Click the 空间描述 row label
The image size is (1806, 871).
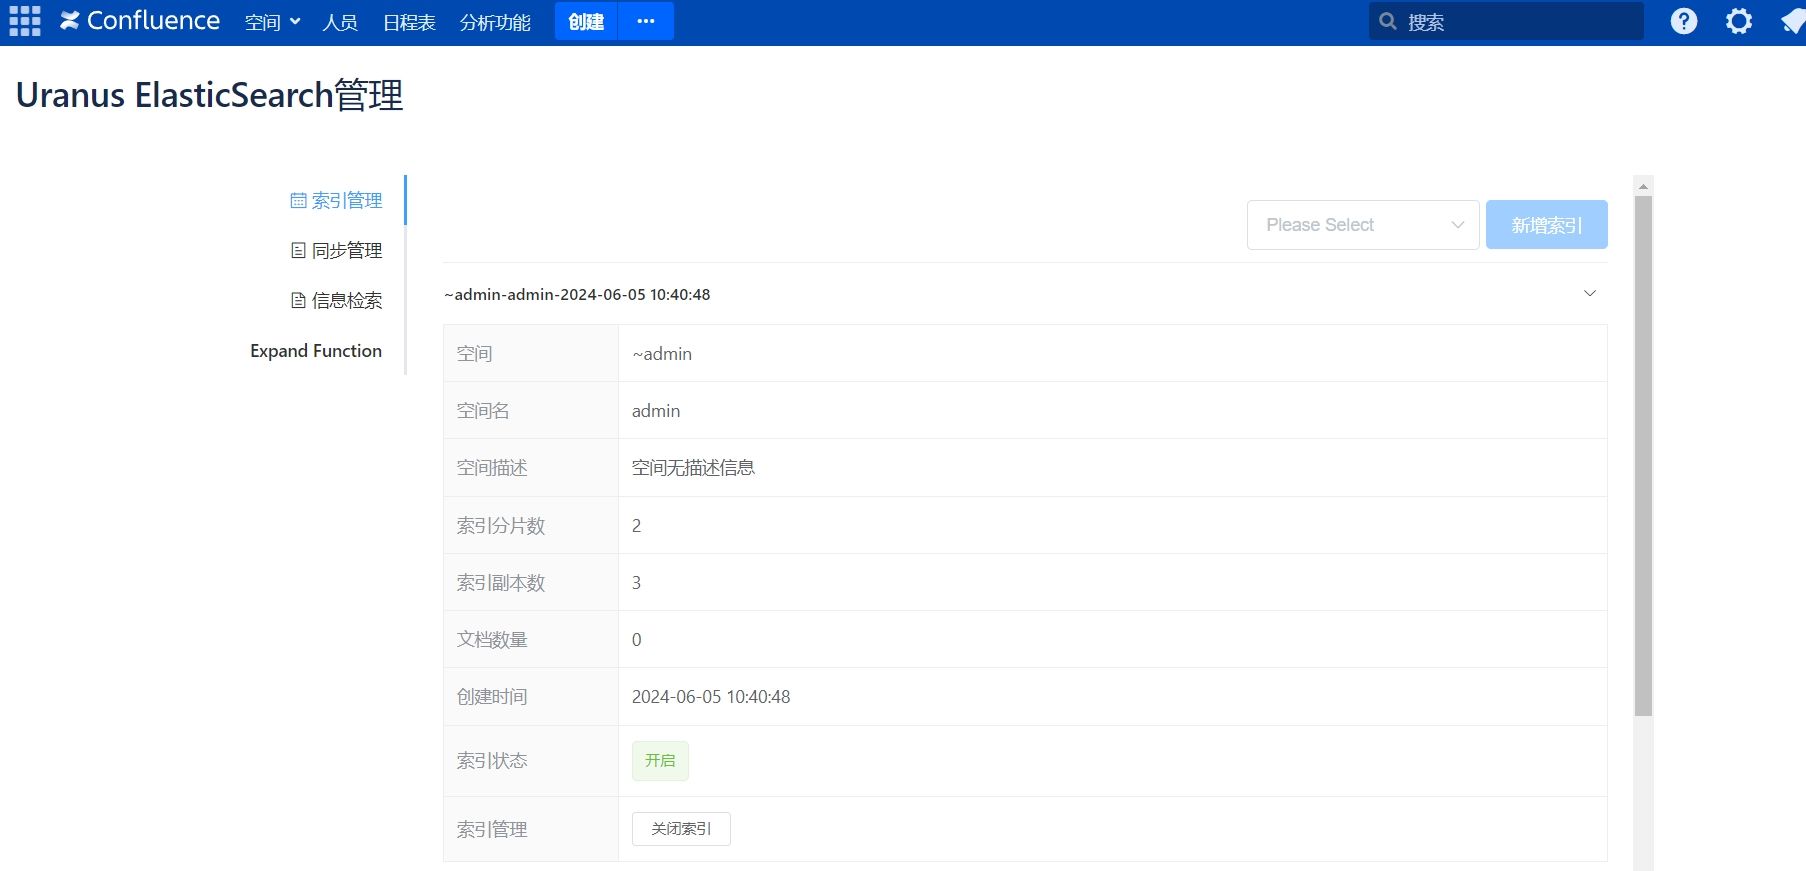pos(492,467)
